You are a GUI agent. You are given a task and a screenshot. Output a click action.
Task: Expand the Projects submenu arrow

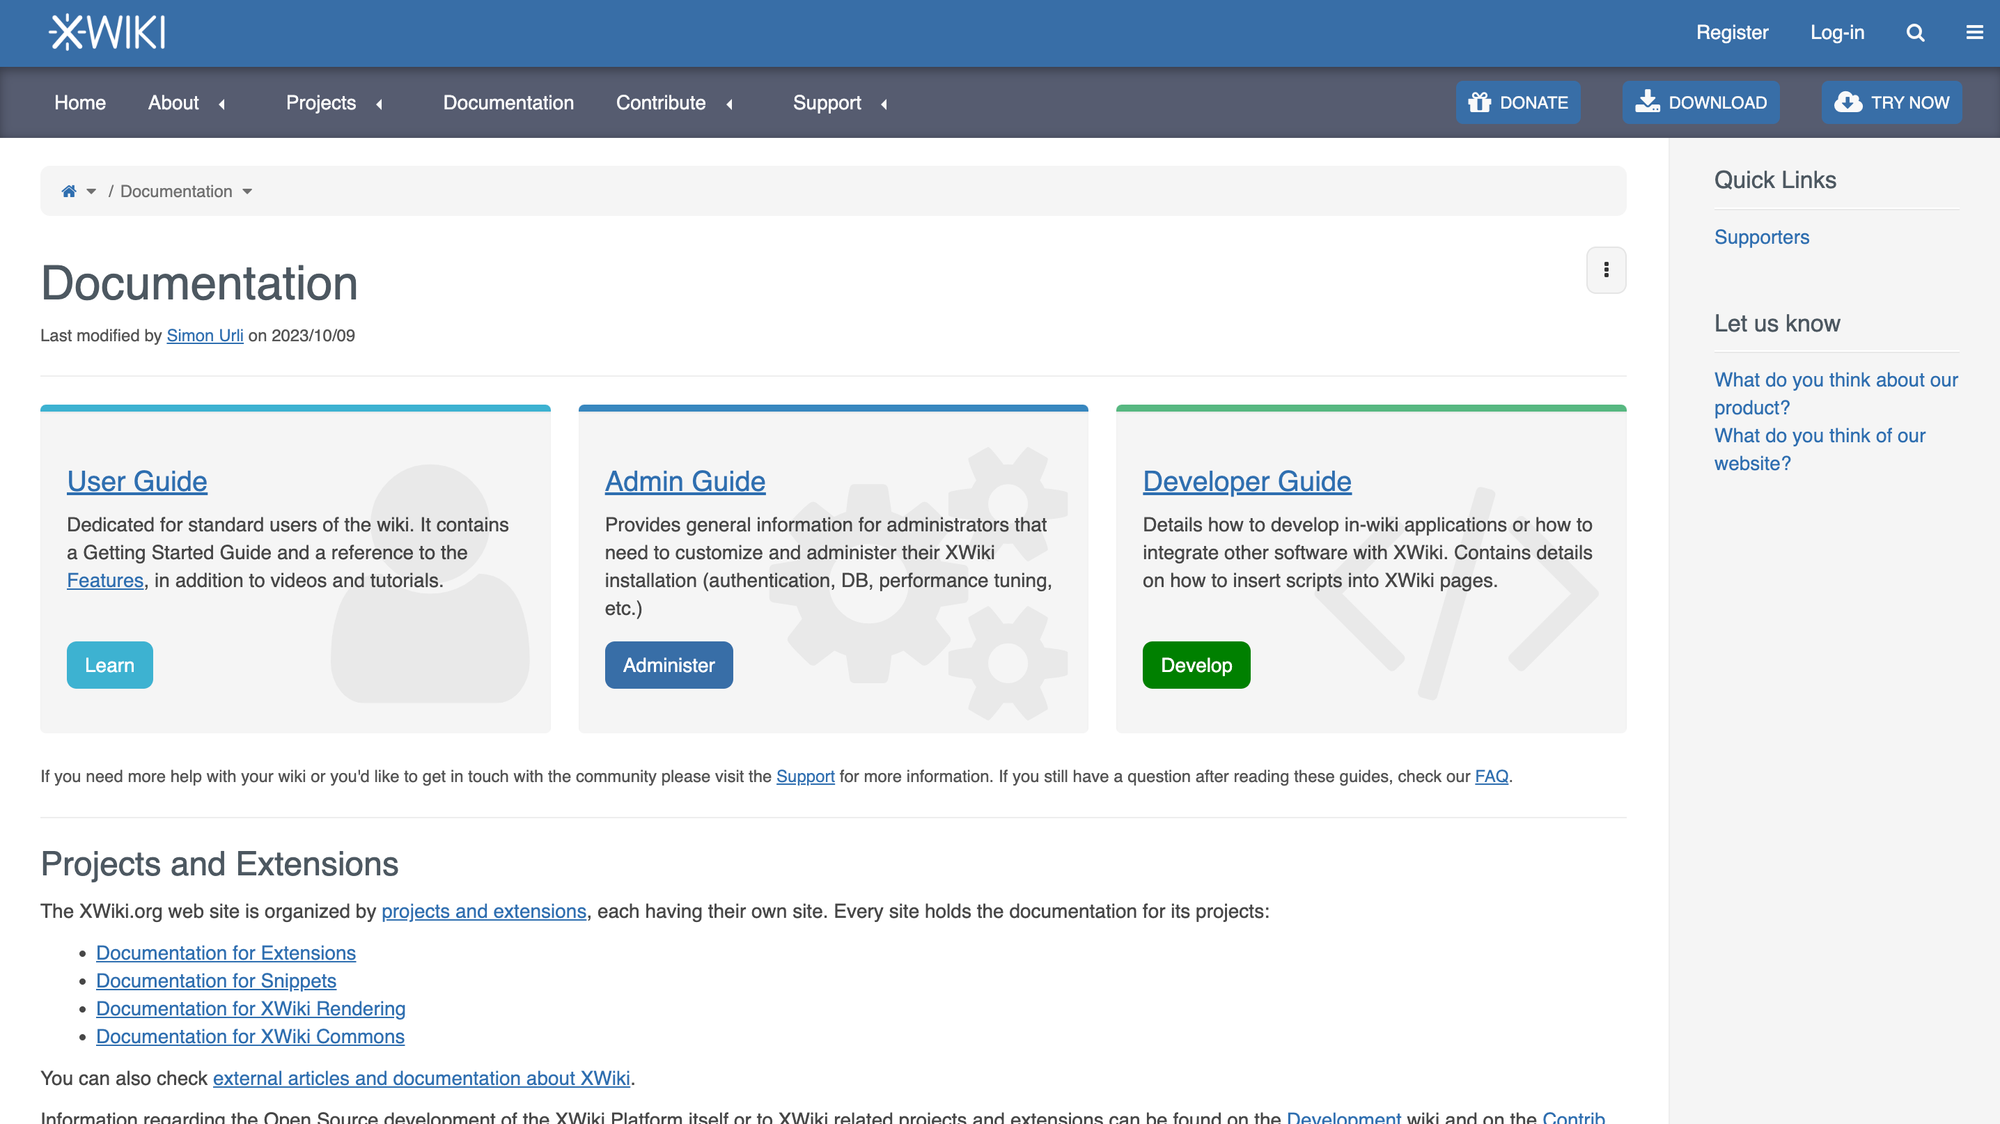point(380,104)
